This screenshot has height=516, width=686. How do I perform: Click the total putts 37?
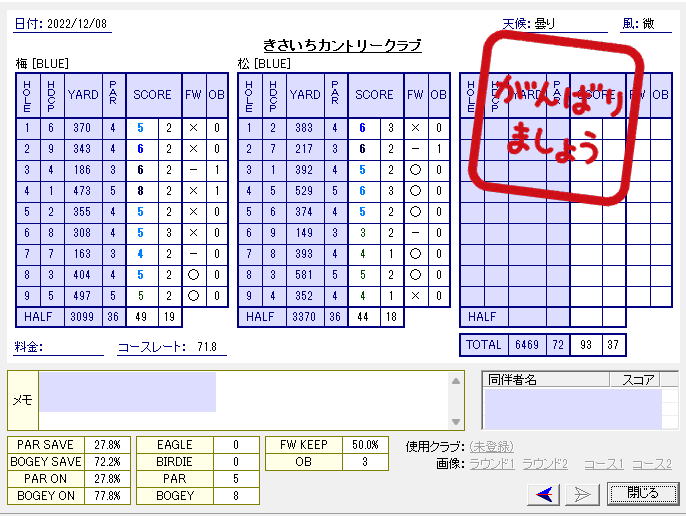[613, 345]
